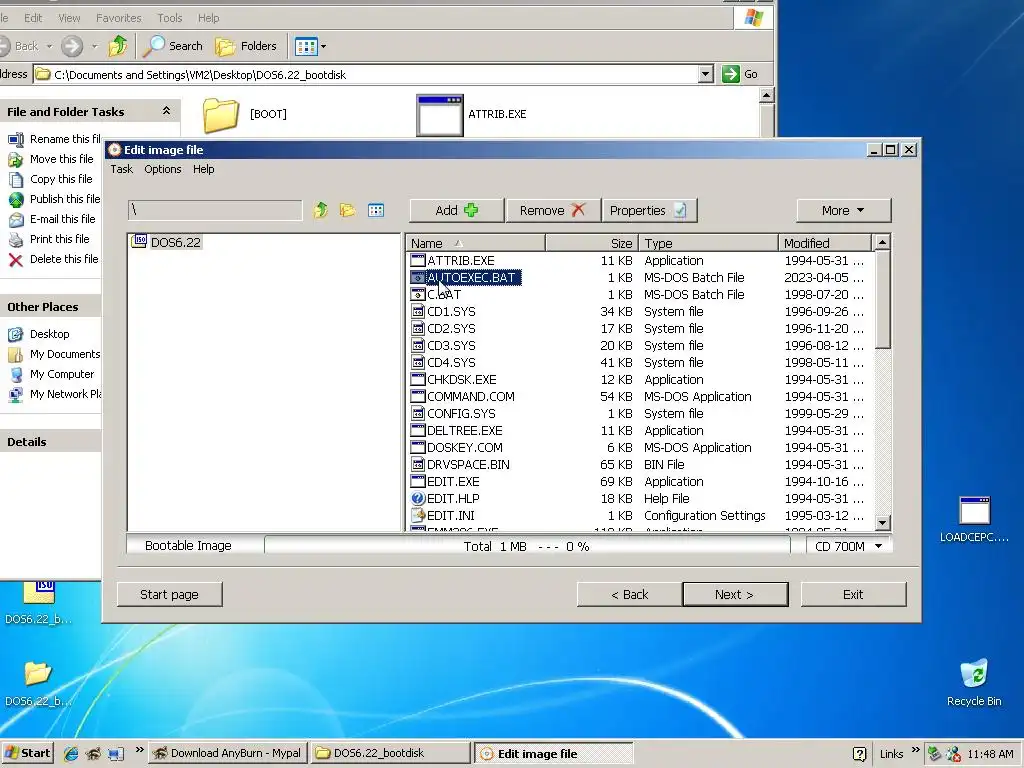Select EDIT.HLP help file icon

coord(418,498)
